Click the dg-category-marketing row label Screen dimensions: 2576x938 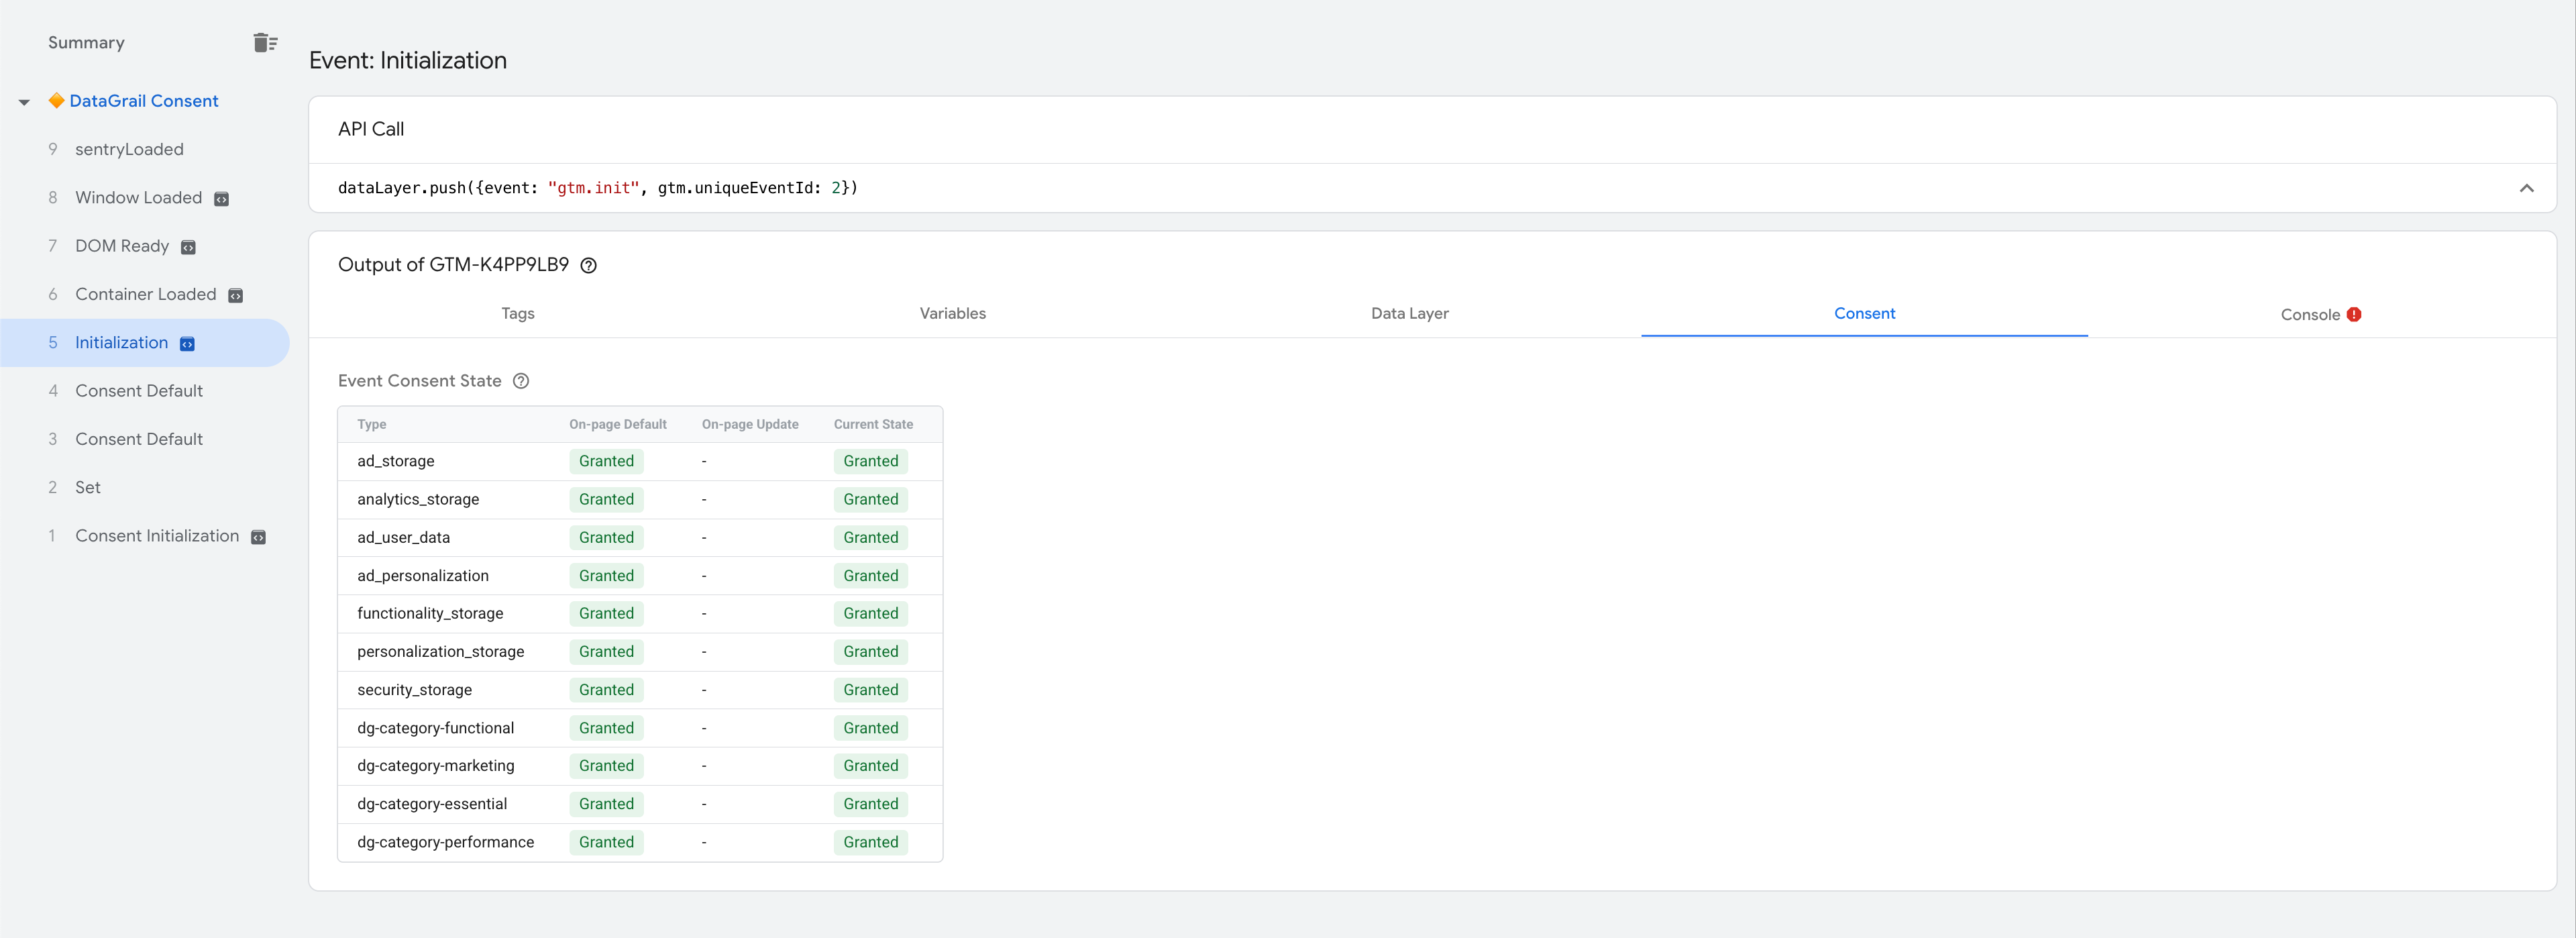point(436,766)
